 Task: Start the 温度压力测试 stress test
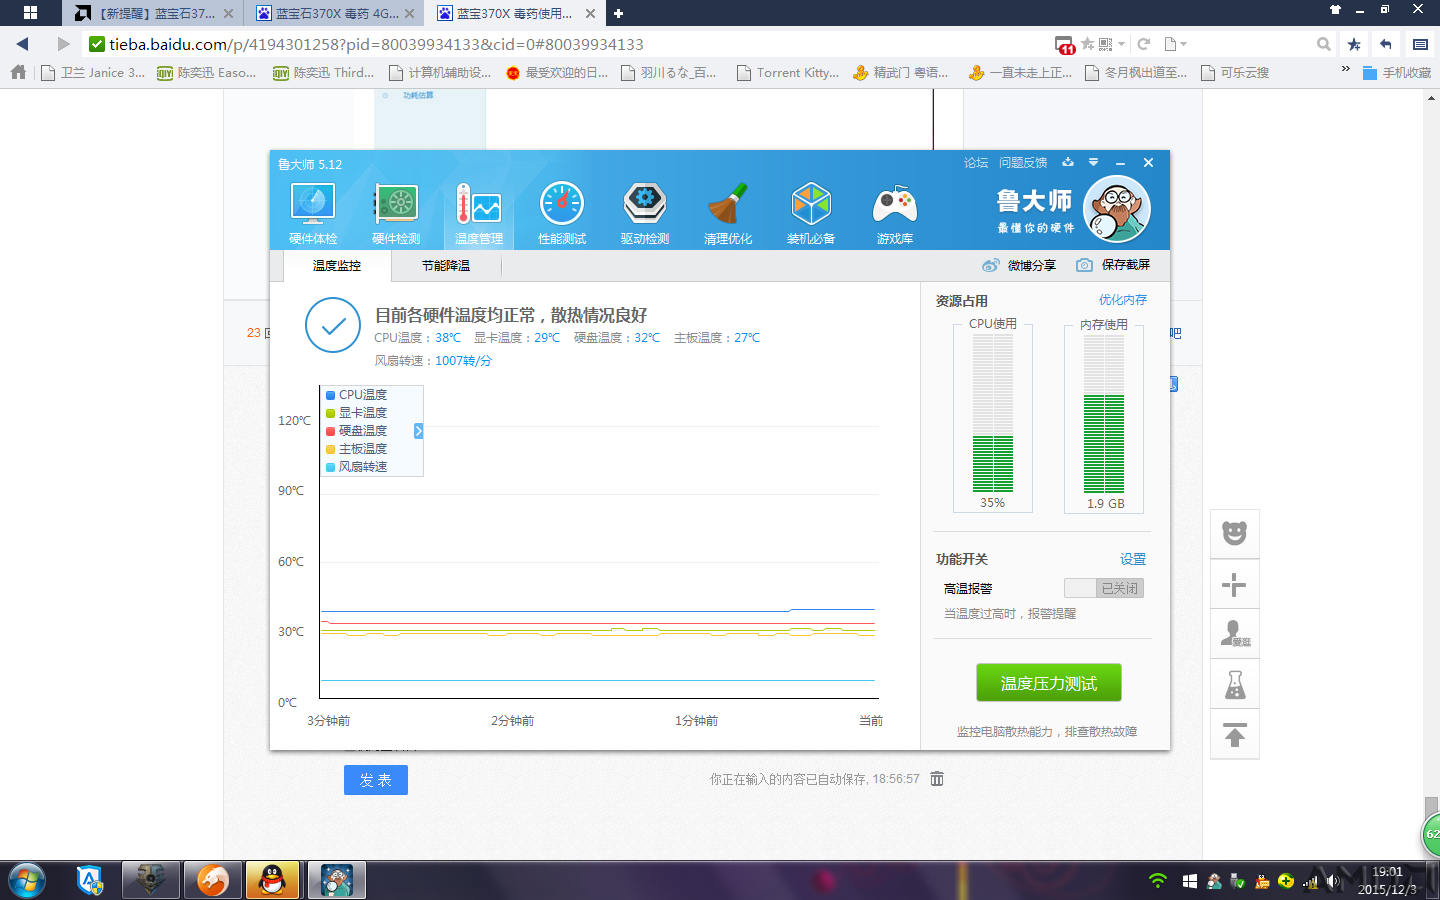[1049, 683]
